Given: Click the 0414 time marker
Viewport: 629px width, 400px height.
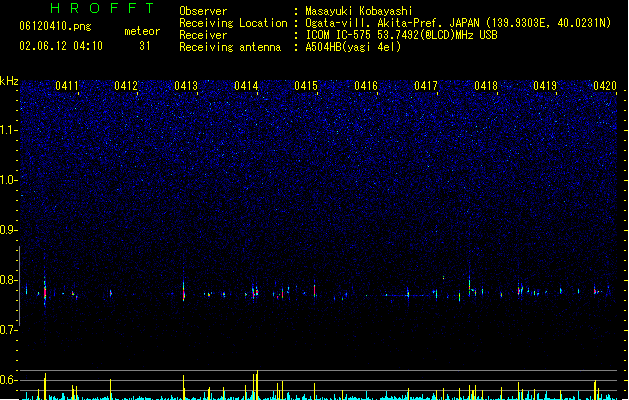Looking at the screenshot, I should (x=246, y=86).
